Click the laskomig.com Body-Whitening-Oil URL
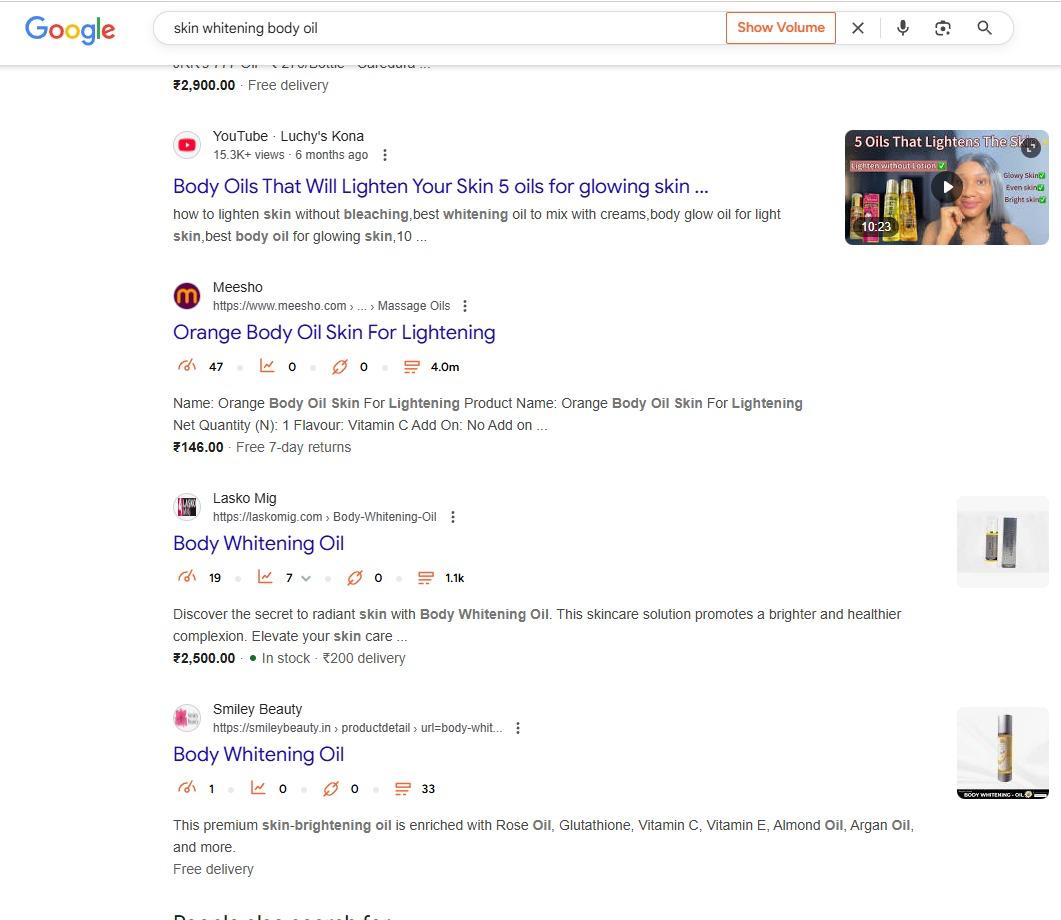Viewport: 1061px width, 920px height. pyautogui.click(x=325, y=517)
